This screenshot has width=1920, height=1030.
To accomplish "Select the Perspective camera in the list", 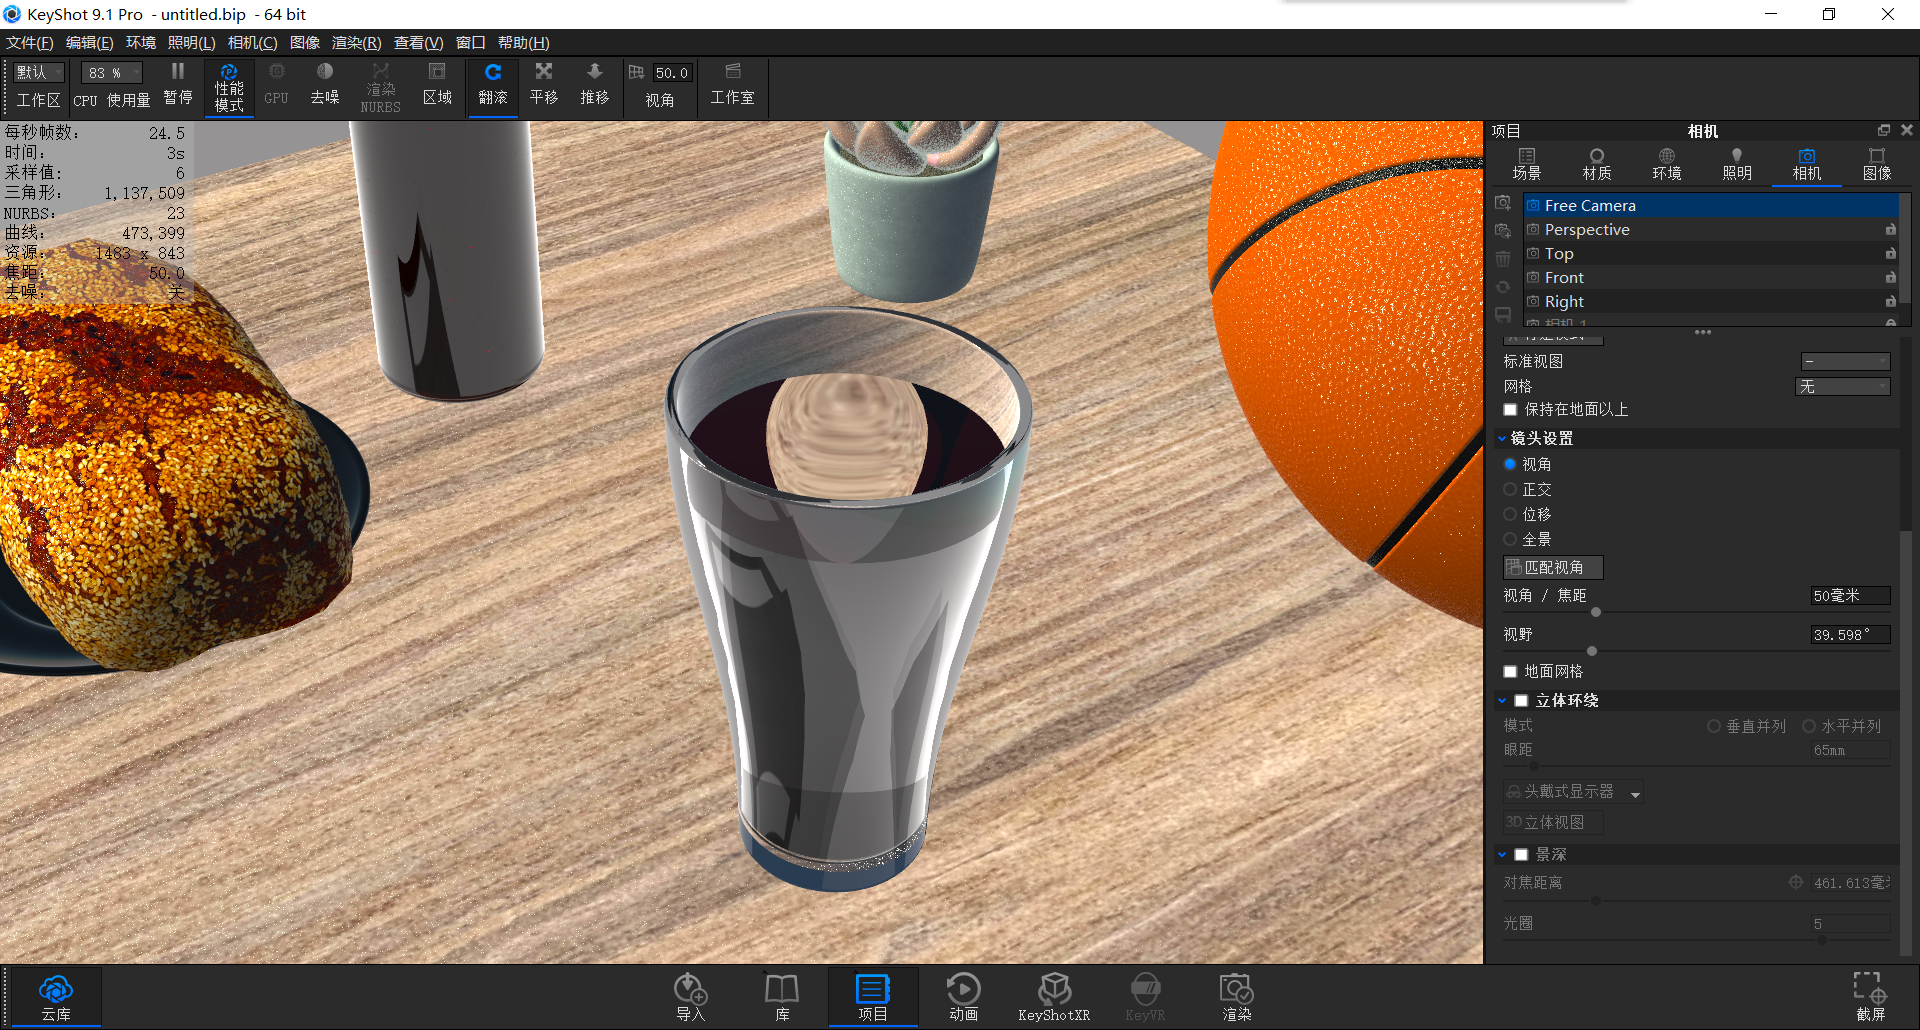I will click(1588, 229).
